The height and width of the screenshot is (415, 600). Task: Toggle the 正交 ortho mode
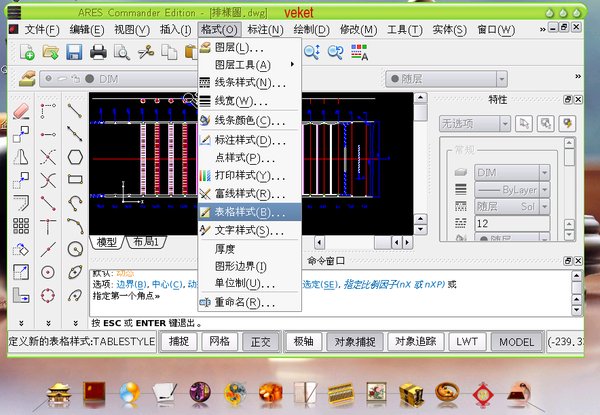click(260, 341)
